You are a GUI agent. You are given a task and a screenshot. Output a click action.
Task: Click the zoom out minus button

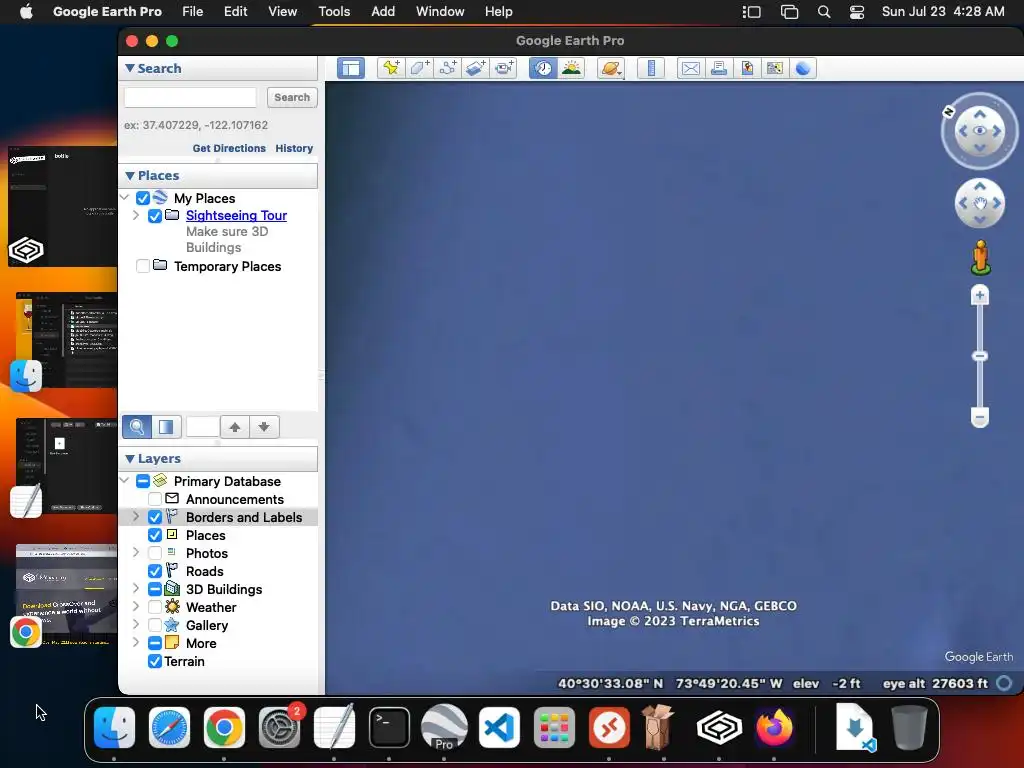coord(980,417)
